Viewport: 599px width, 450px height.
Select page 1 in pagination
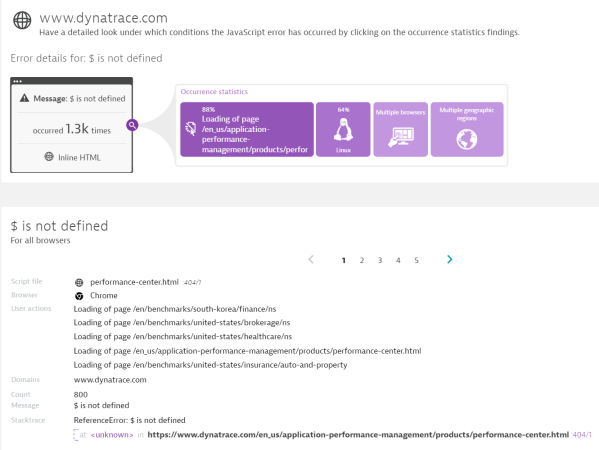point(343,261)
